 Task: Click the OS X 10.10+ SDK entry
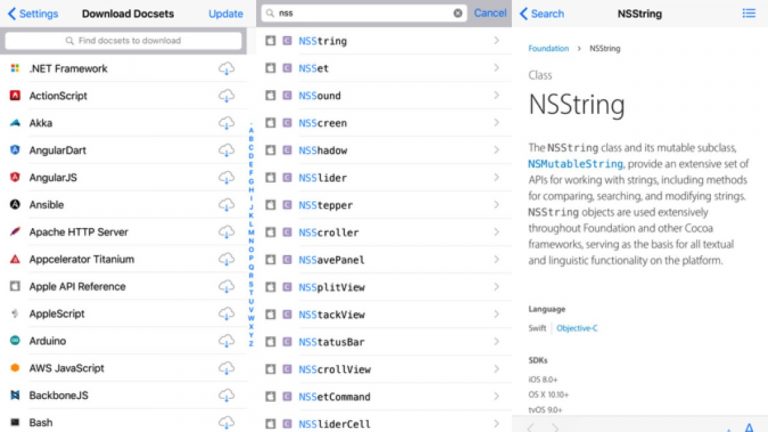point(548,394)
